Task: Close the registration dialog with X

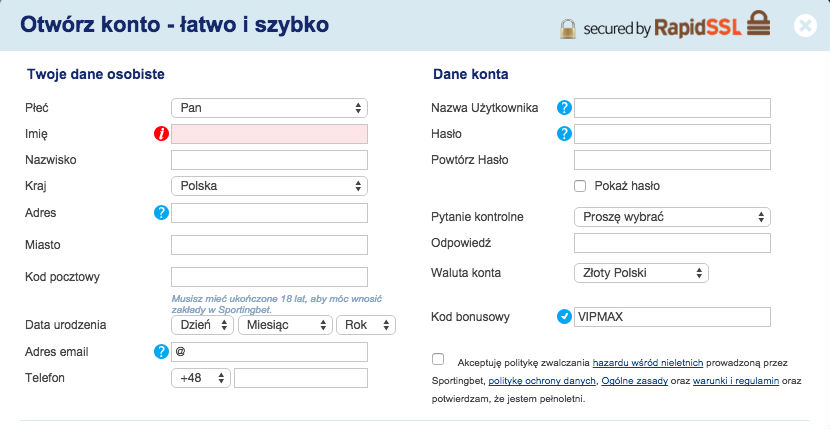Action: click(x=805, y=25)
